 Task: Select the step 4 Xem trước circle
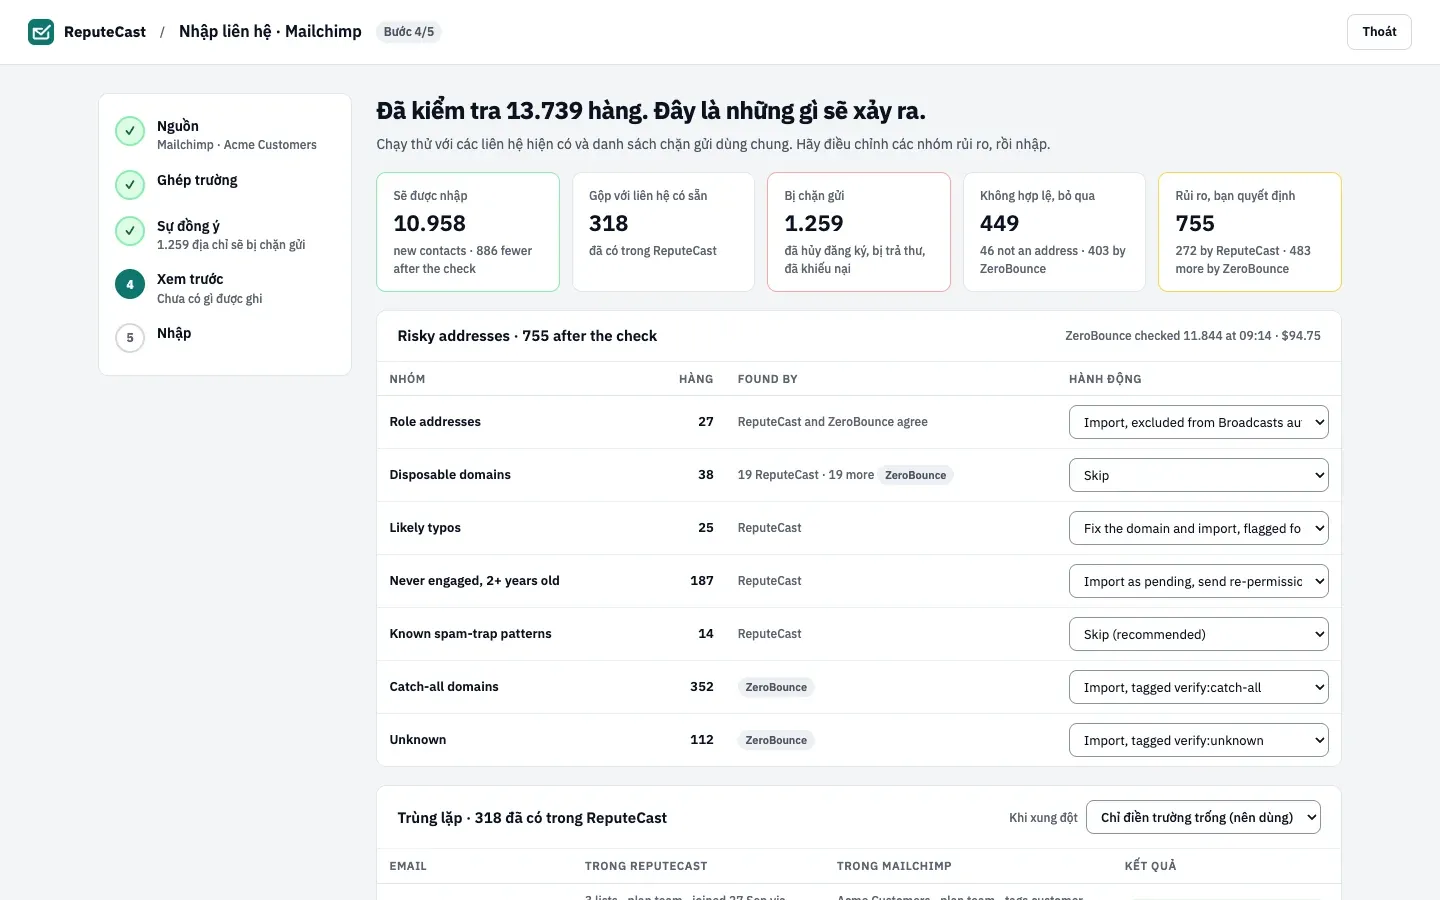[x=130, y=285]
